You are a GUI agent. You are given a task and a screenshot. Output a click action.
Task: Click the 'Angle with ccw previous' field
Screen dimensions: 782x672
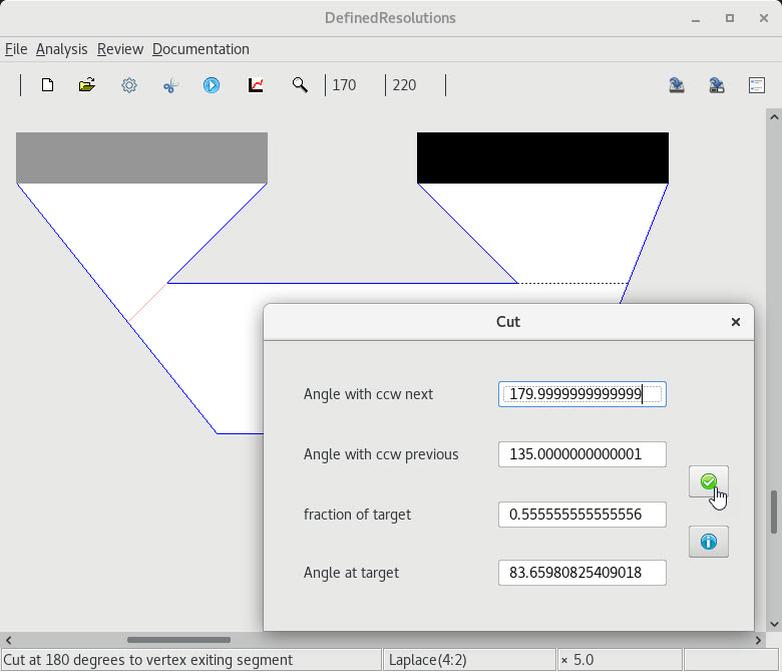[581, 454]
